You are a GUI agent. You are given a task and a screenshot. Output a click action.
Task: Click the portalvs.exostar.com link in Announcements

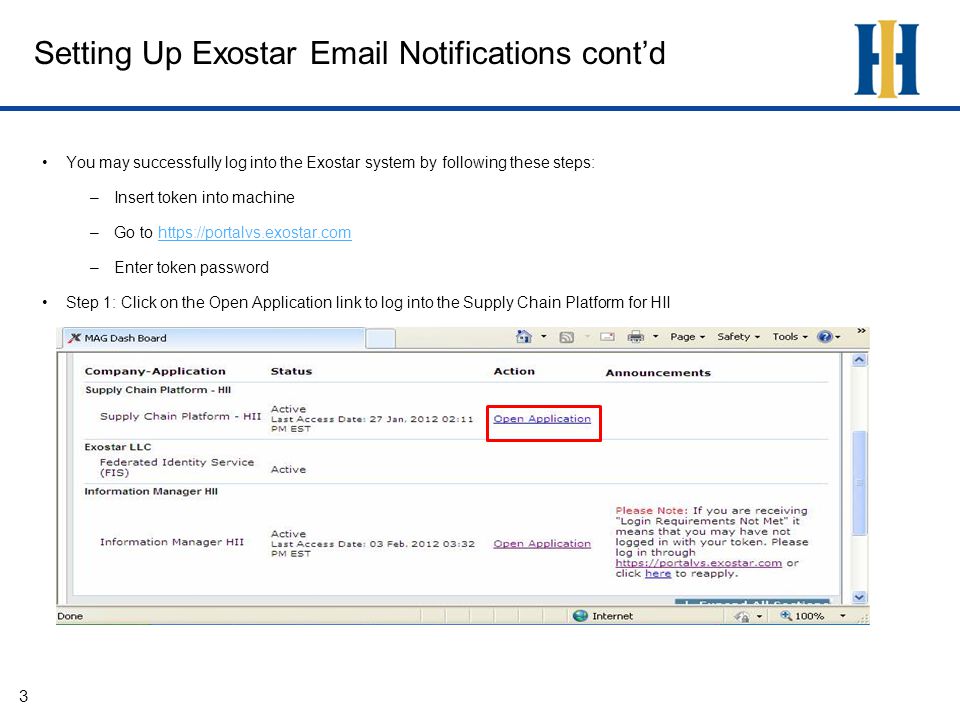point(699,563)
